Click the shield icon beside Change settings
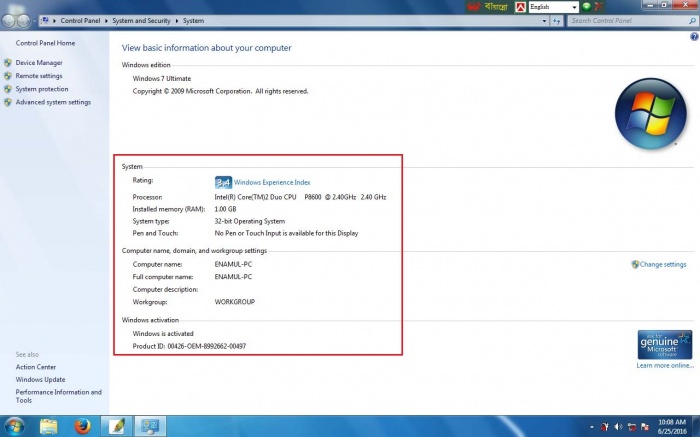Viewport: 700px width, 437px height. (x=635, y=264)
